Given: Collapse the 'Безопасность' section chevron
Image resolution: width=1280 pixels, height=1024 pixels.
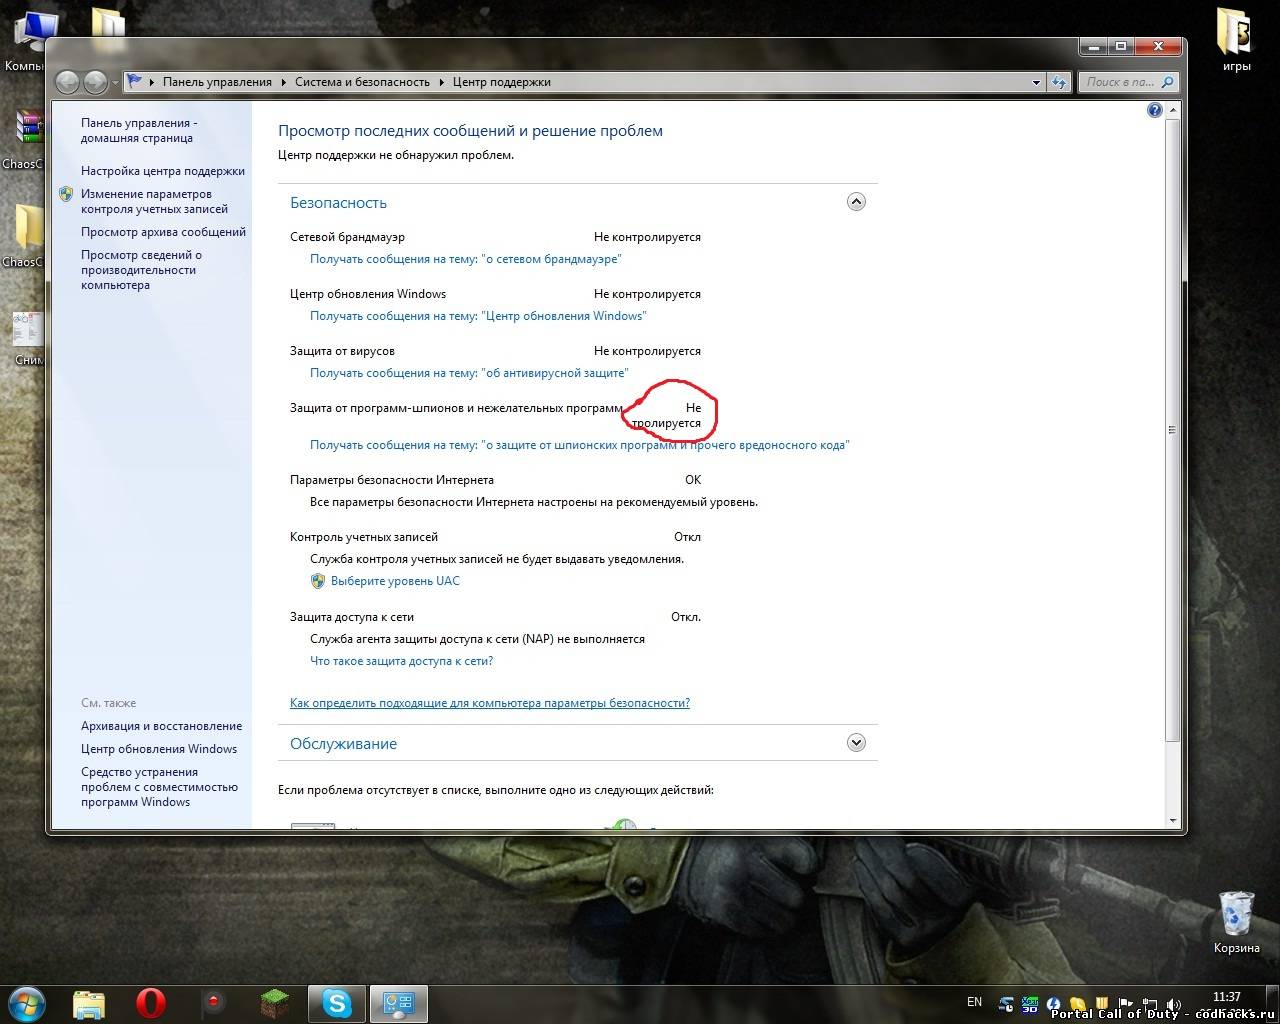Looking at the screenshot, I should point(856,202).
